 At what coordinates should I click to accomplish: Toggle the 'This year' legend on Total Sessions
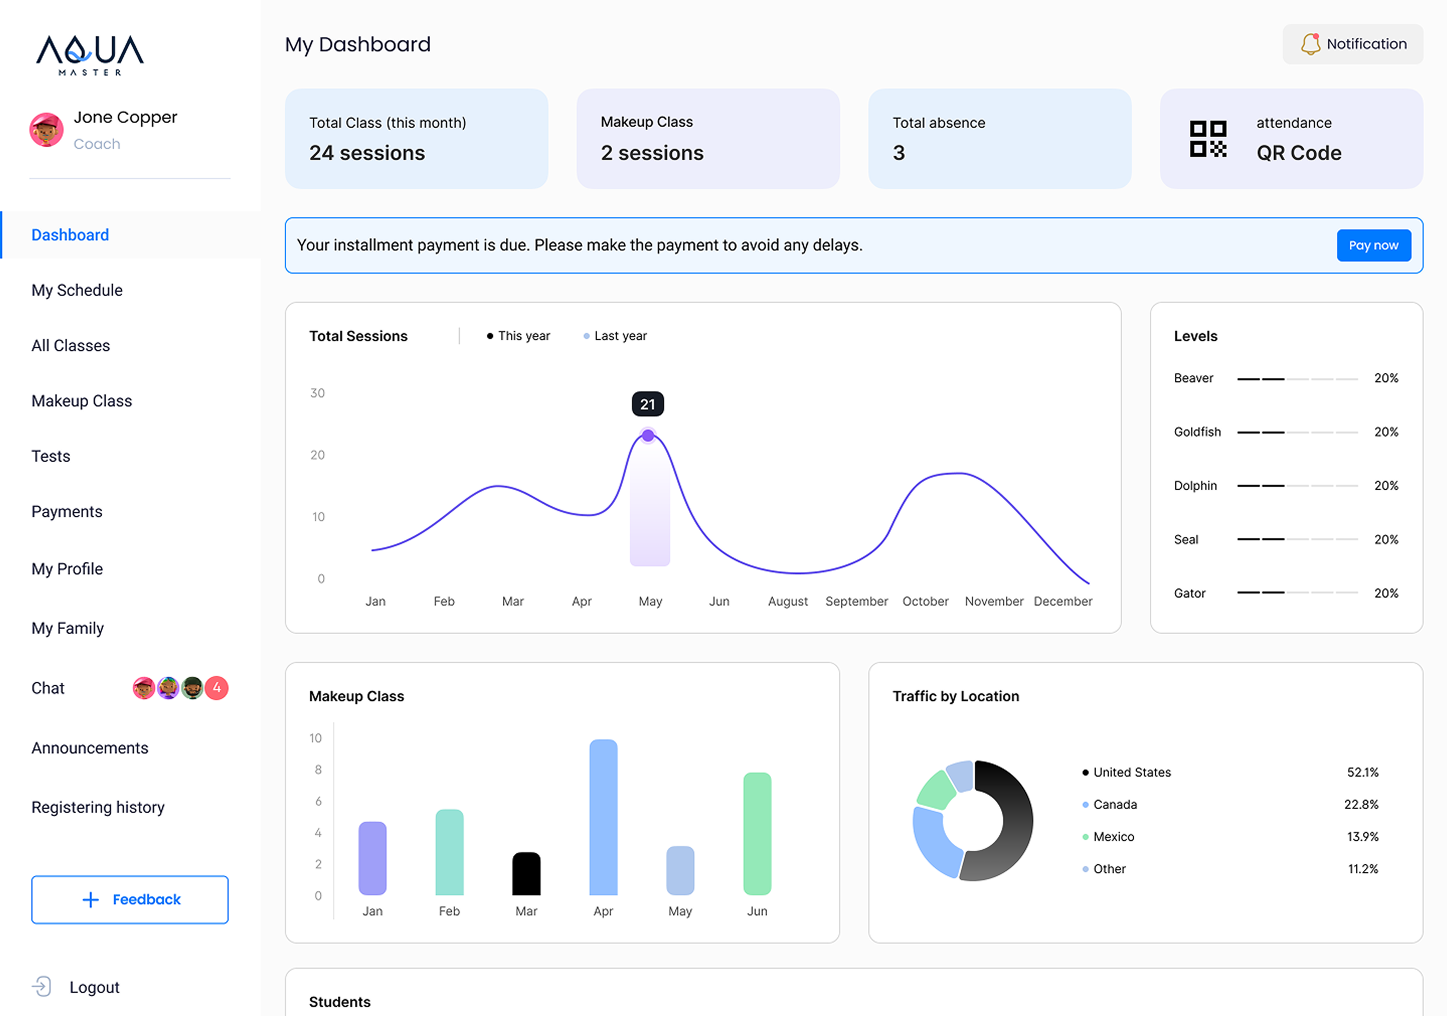517,336
